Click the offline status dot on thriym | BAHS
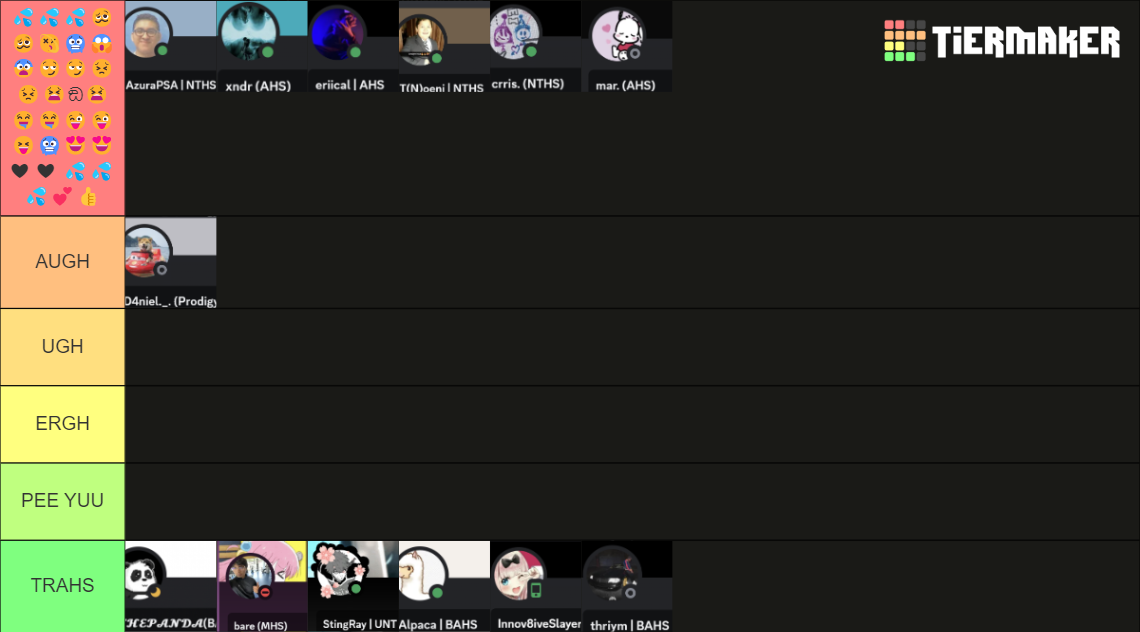This screenshot has width=1140, height=632. (x=630, y=593)
